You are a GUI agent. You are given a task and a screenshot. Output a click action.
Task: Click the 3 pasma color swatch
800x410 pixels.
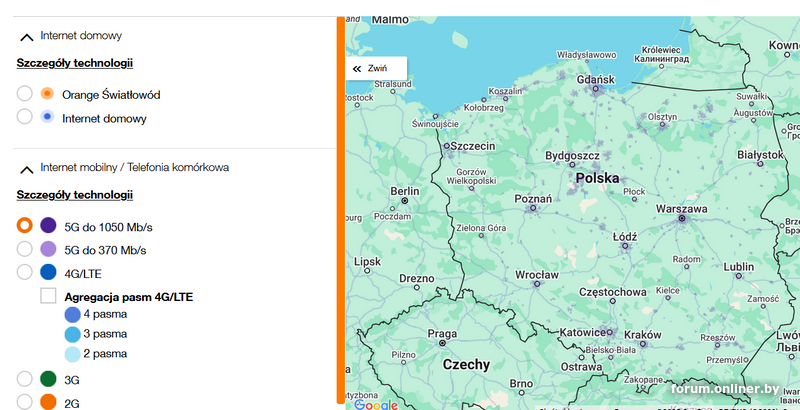pos(72,335)
